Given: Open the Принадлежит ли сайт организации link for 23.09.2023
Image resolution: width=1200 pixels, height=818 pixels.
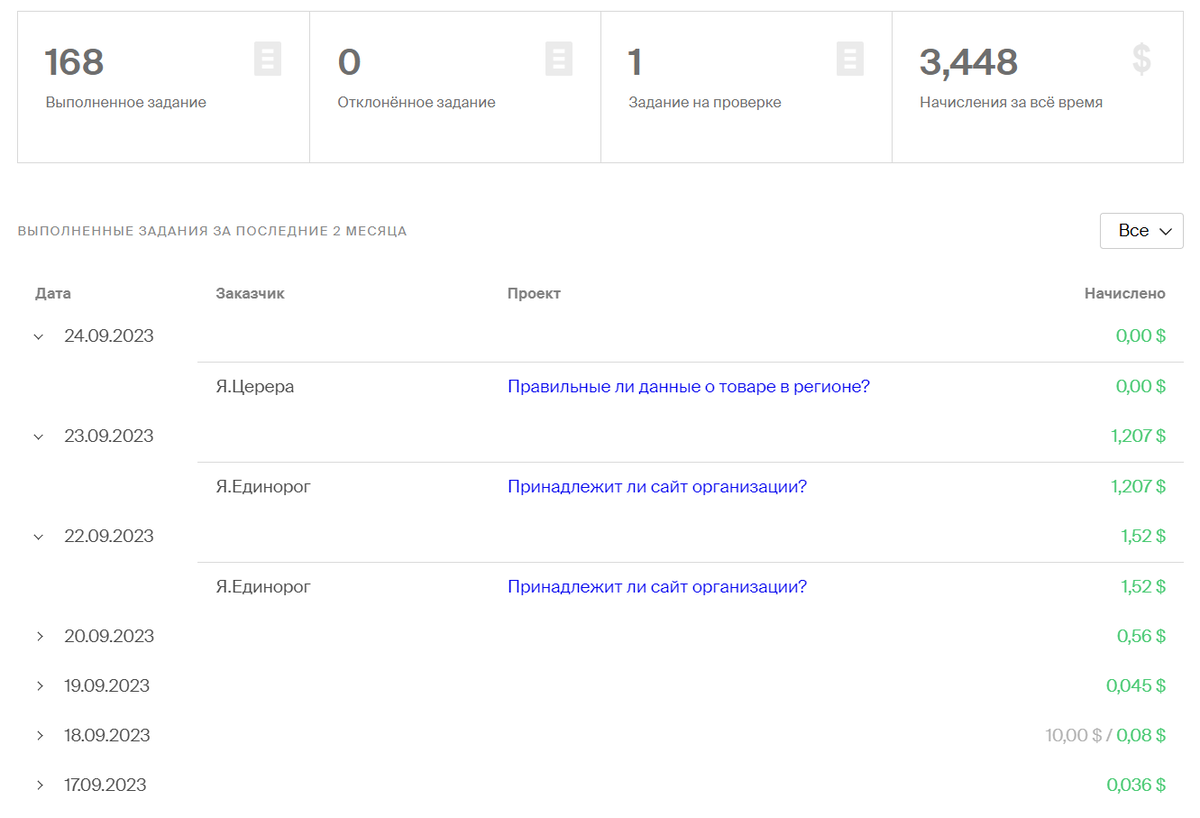Looking at the screenshot, I should (x=655, y=486).
